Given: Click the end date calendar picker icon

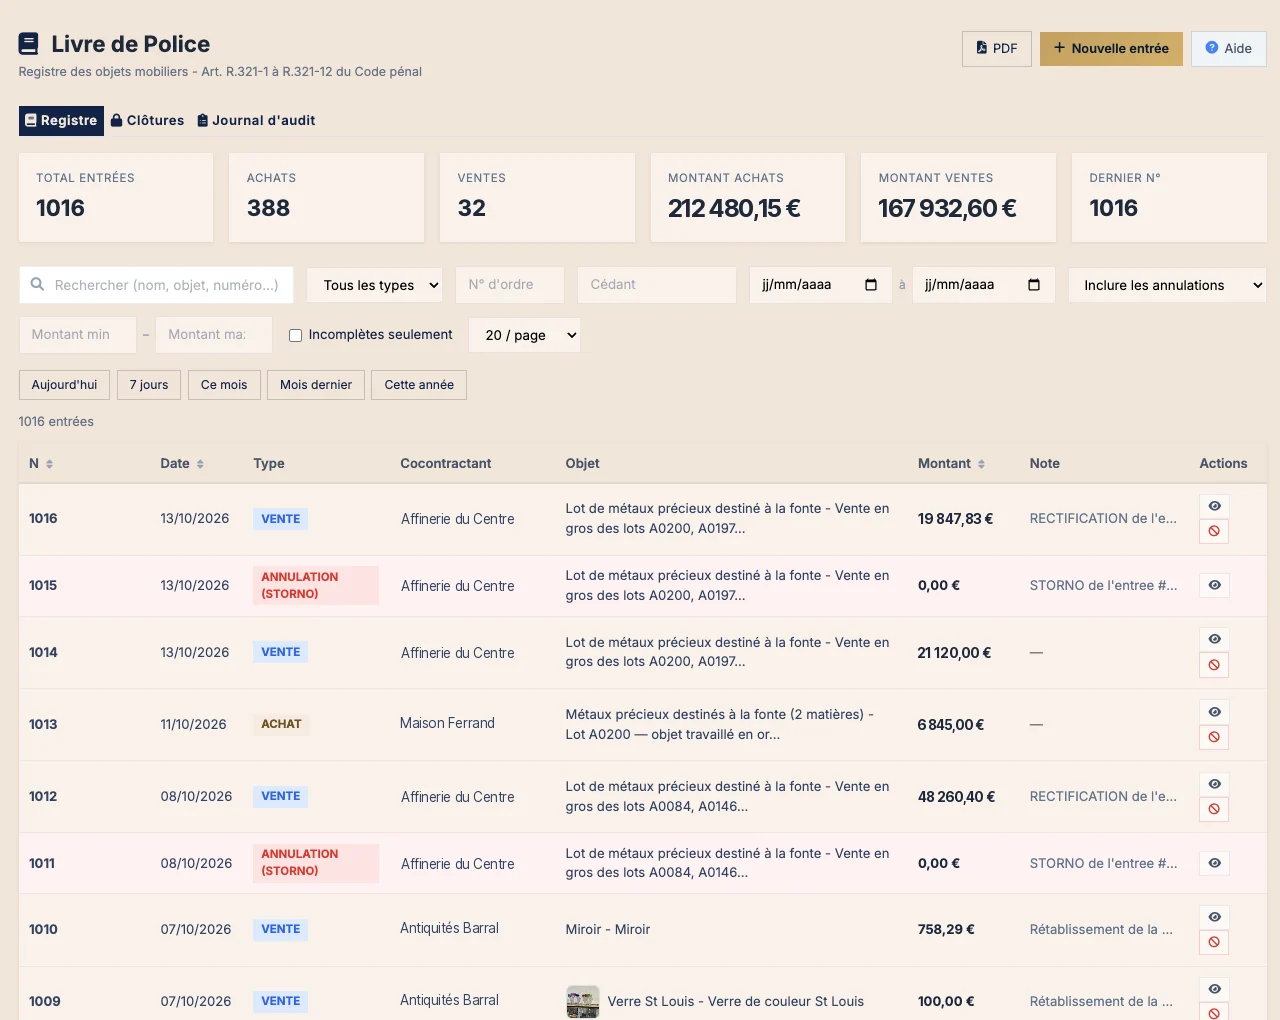Looking at the screenshot, I should coord(1034,285).
